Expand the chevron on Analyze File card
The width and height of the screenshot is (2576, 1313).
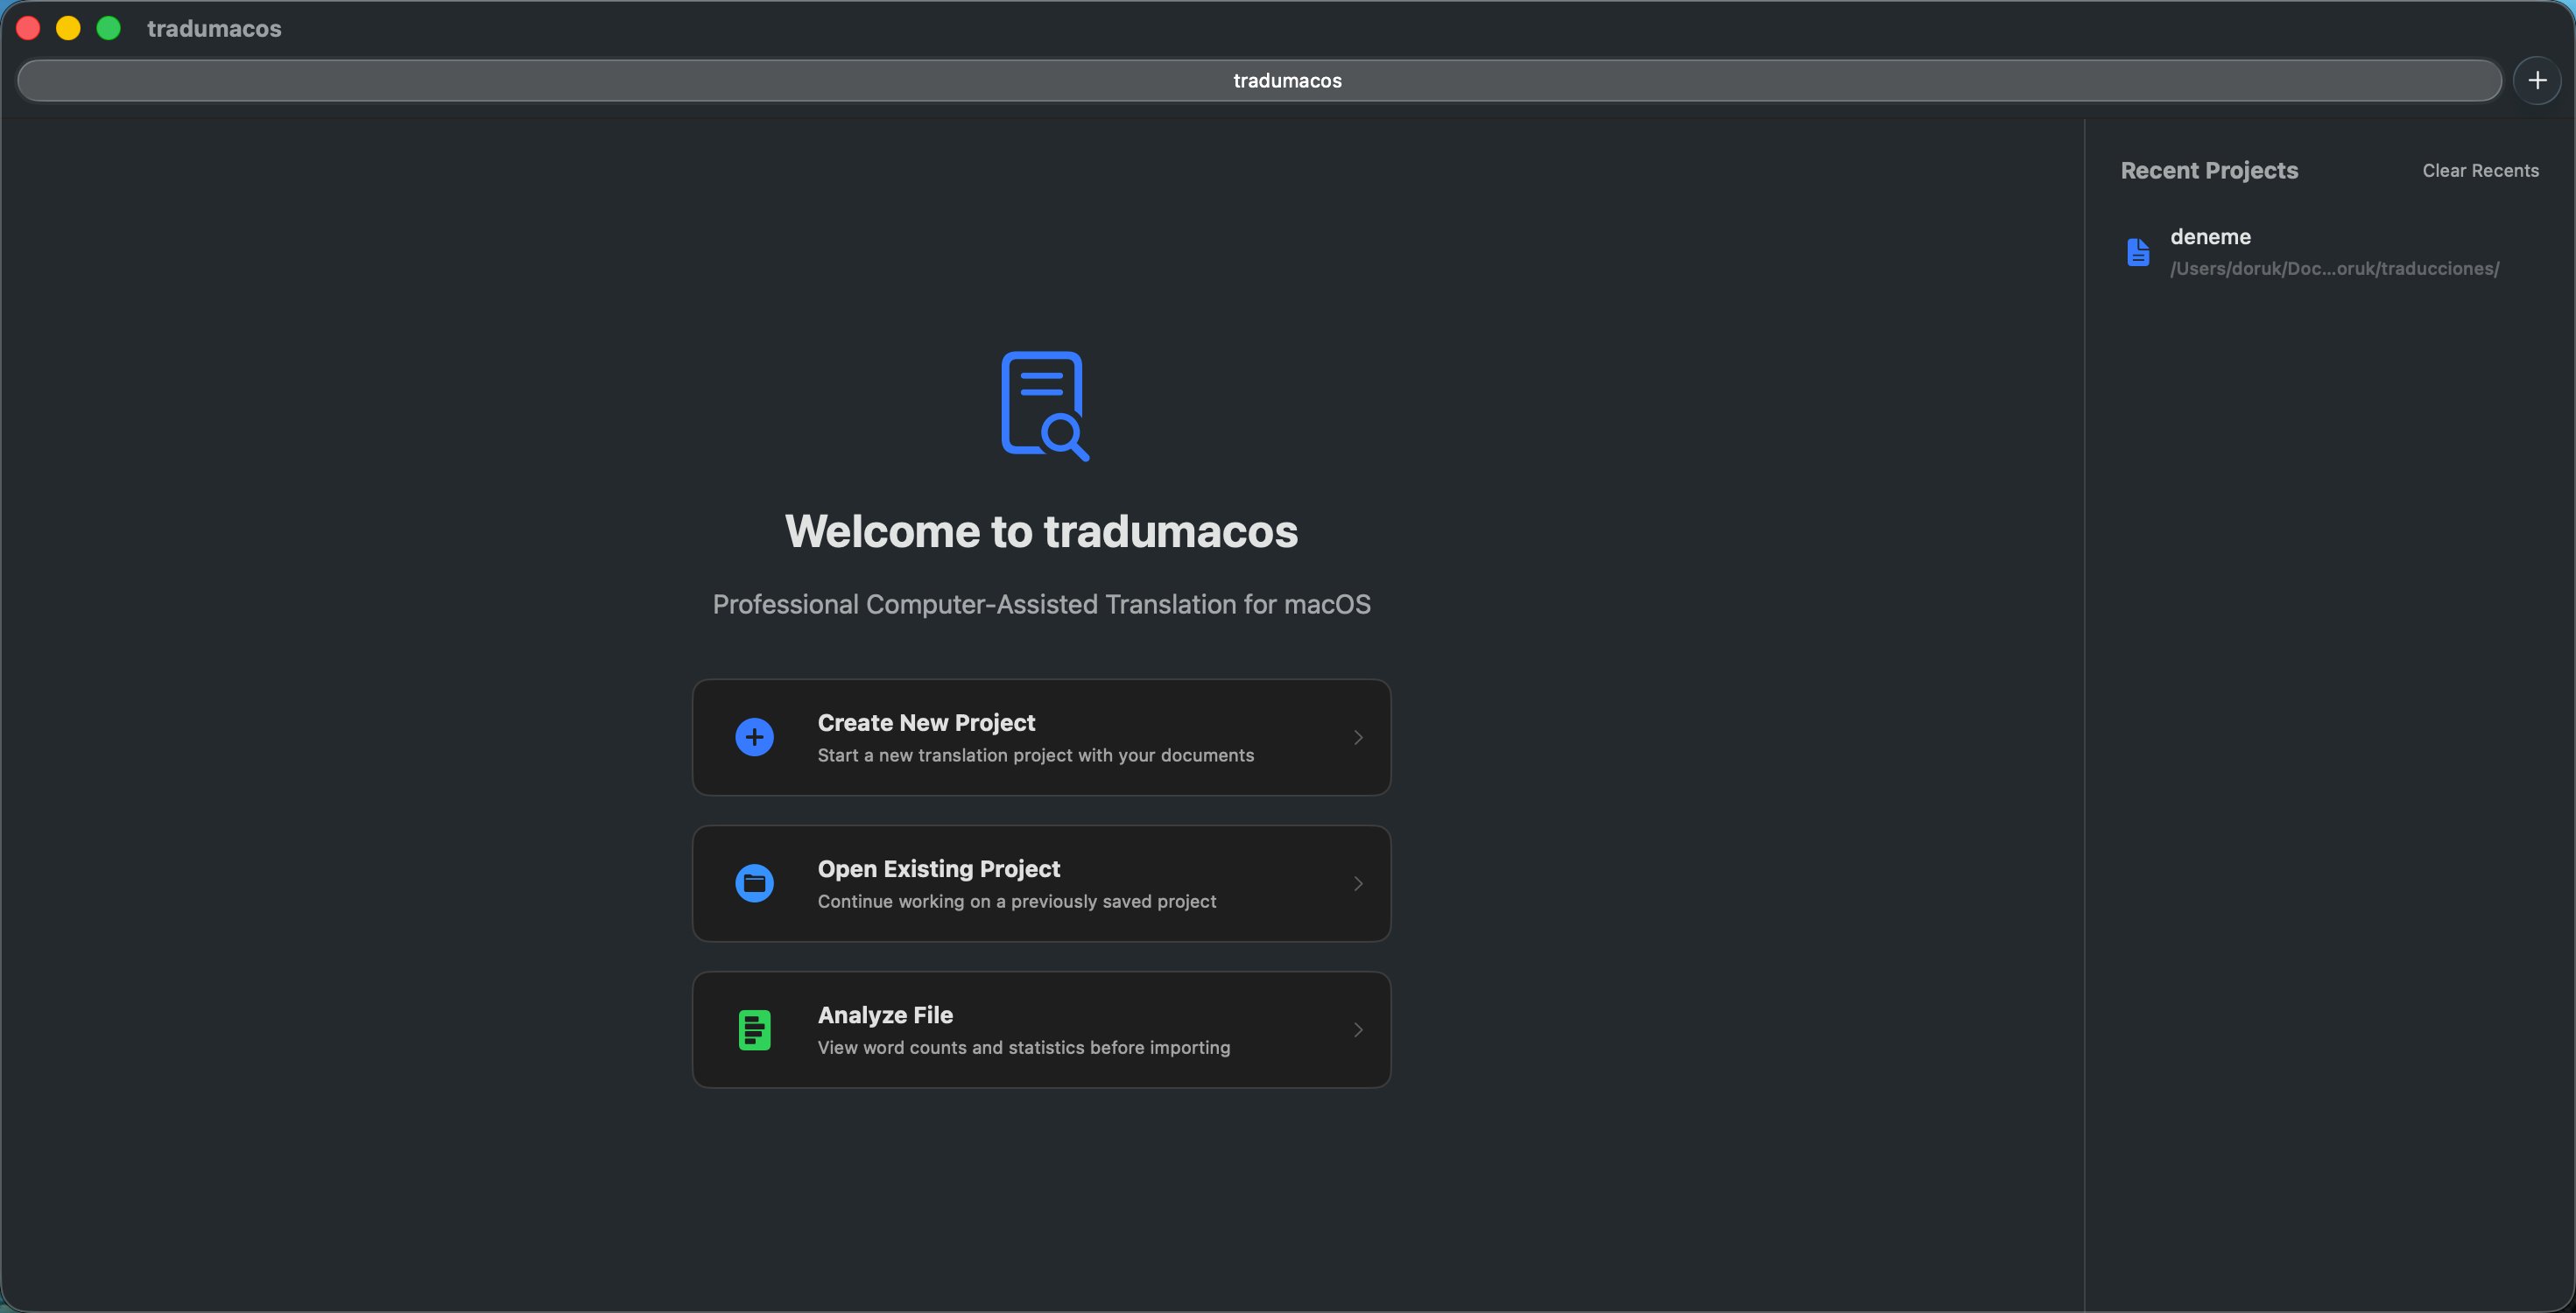point(1358,1030)
